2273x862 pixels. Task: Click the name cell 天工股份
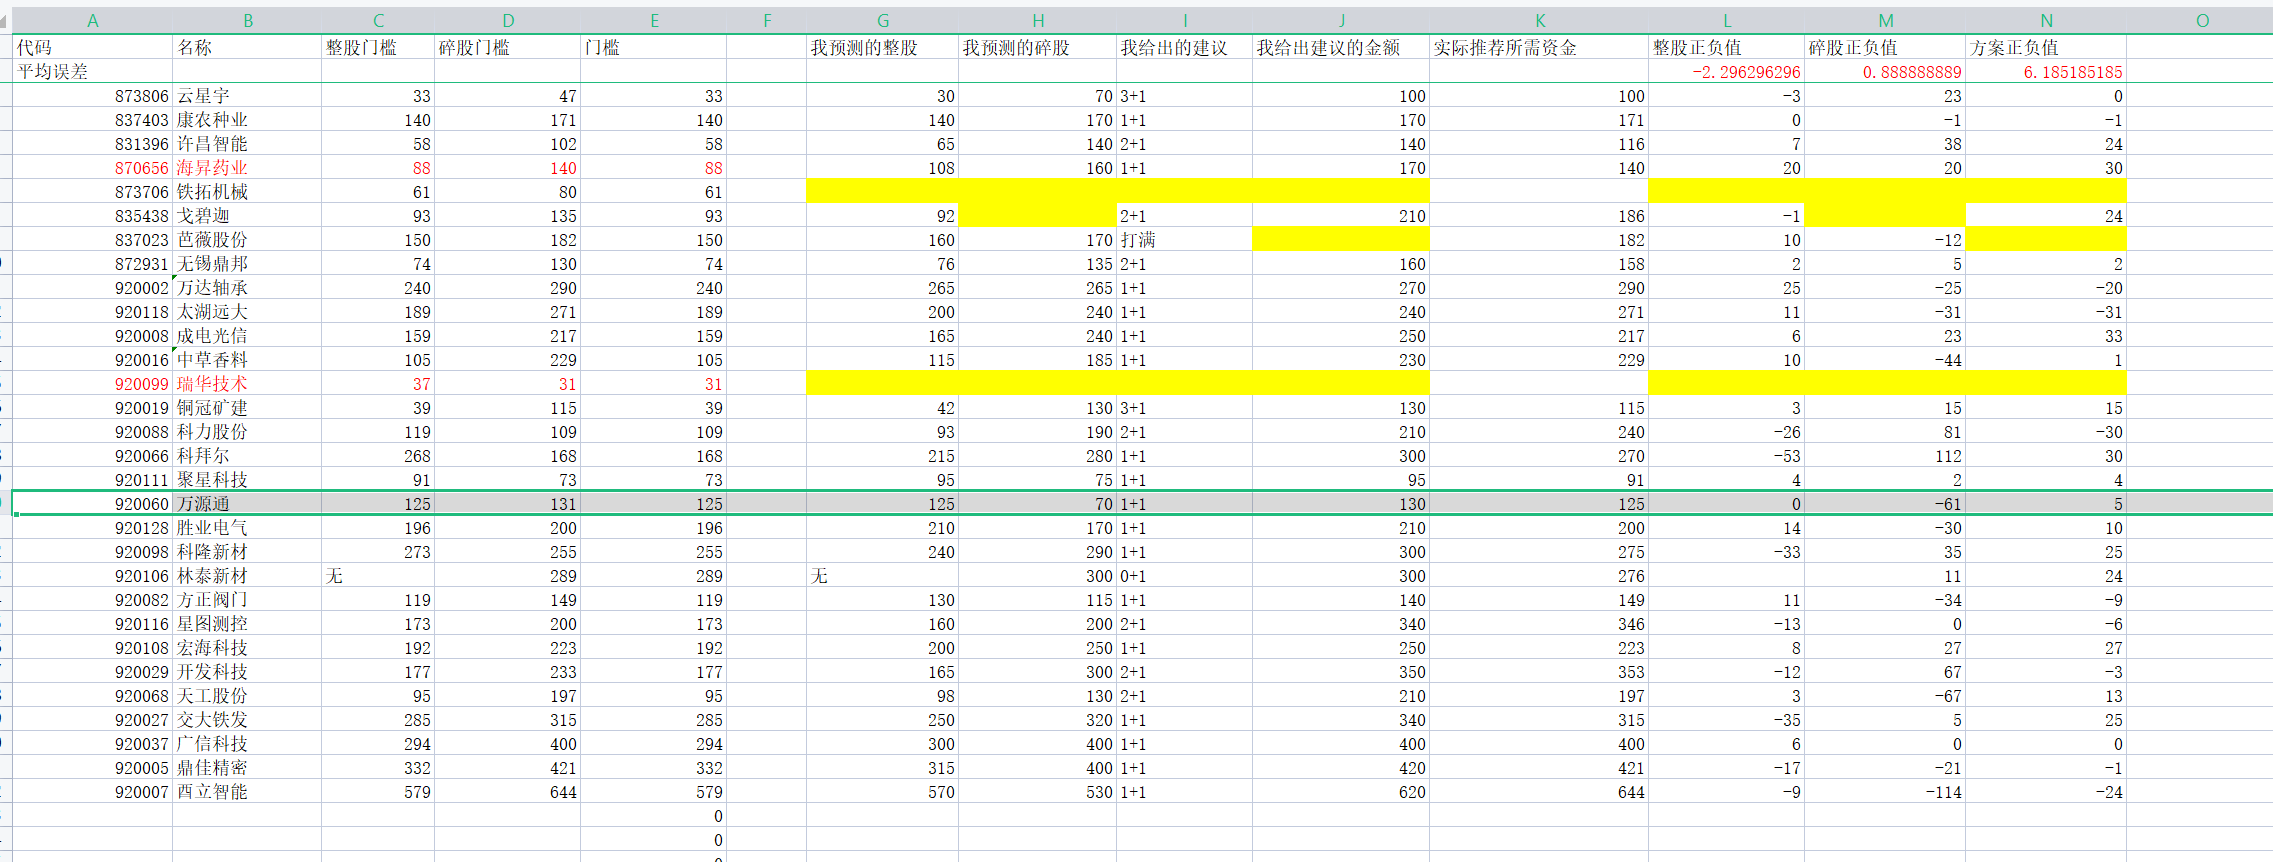247,696
